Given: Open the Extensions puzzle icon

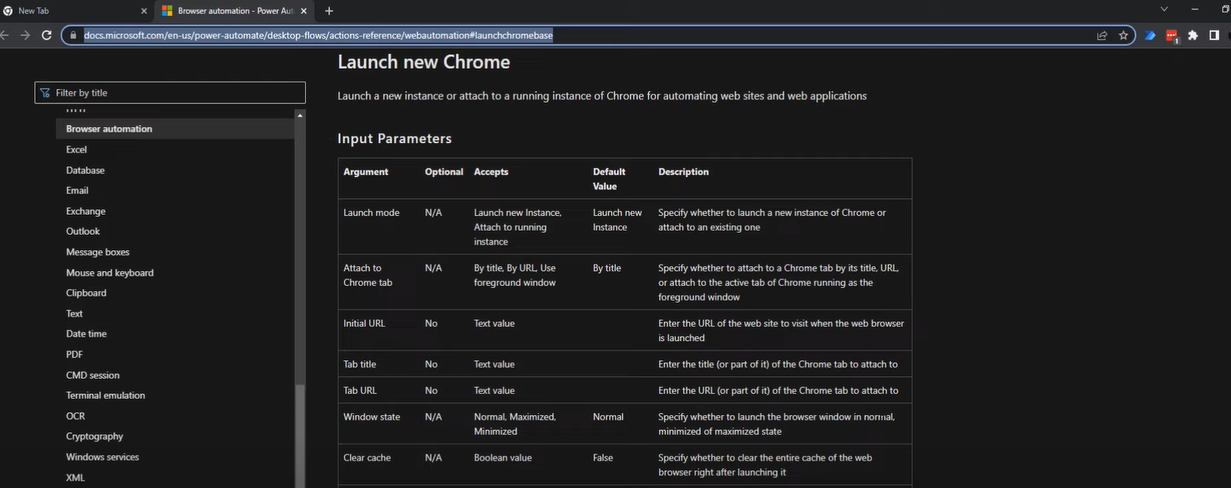Looking at the screenshot, I should click(1193, 35).
